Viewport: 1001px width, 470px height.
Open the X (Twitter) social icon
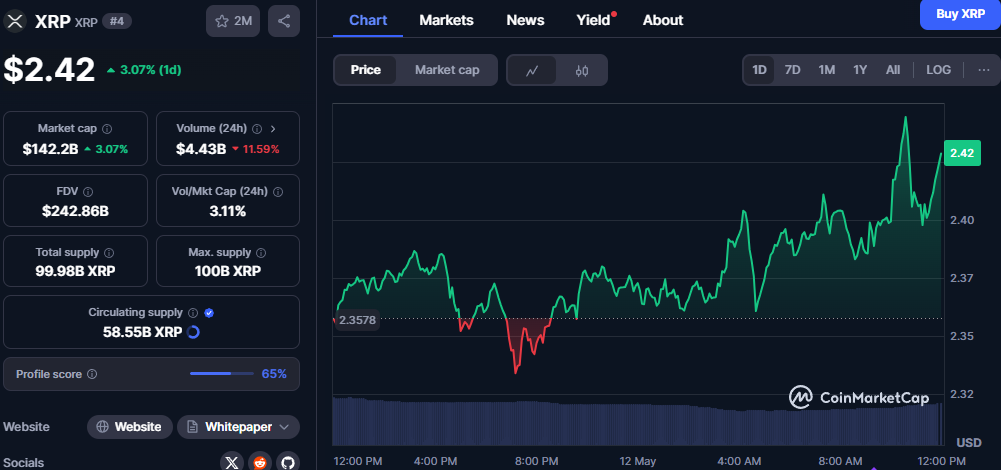click(232, 462)
